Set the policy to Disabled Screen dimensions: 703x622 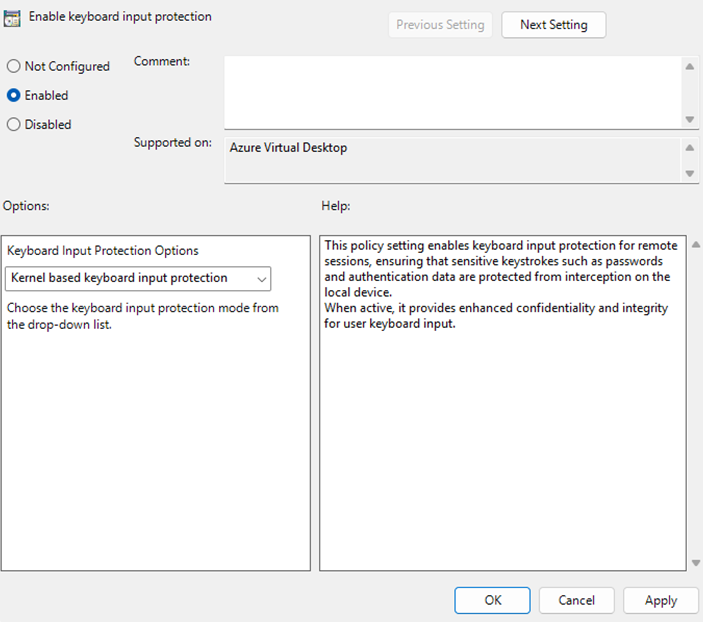coord(14,125)
